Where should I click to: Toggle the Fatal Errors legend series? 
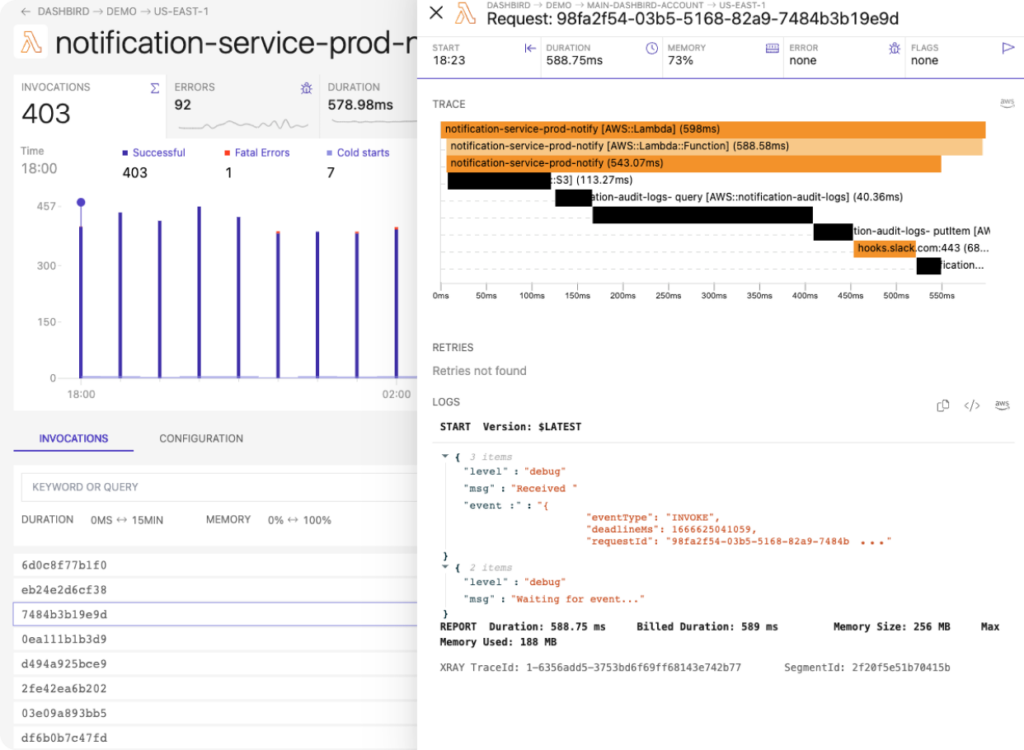257,152
